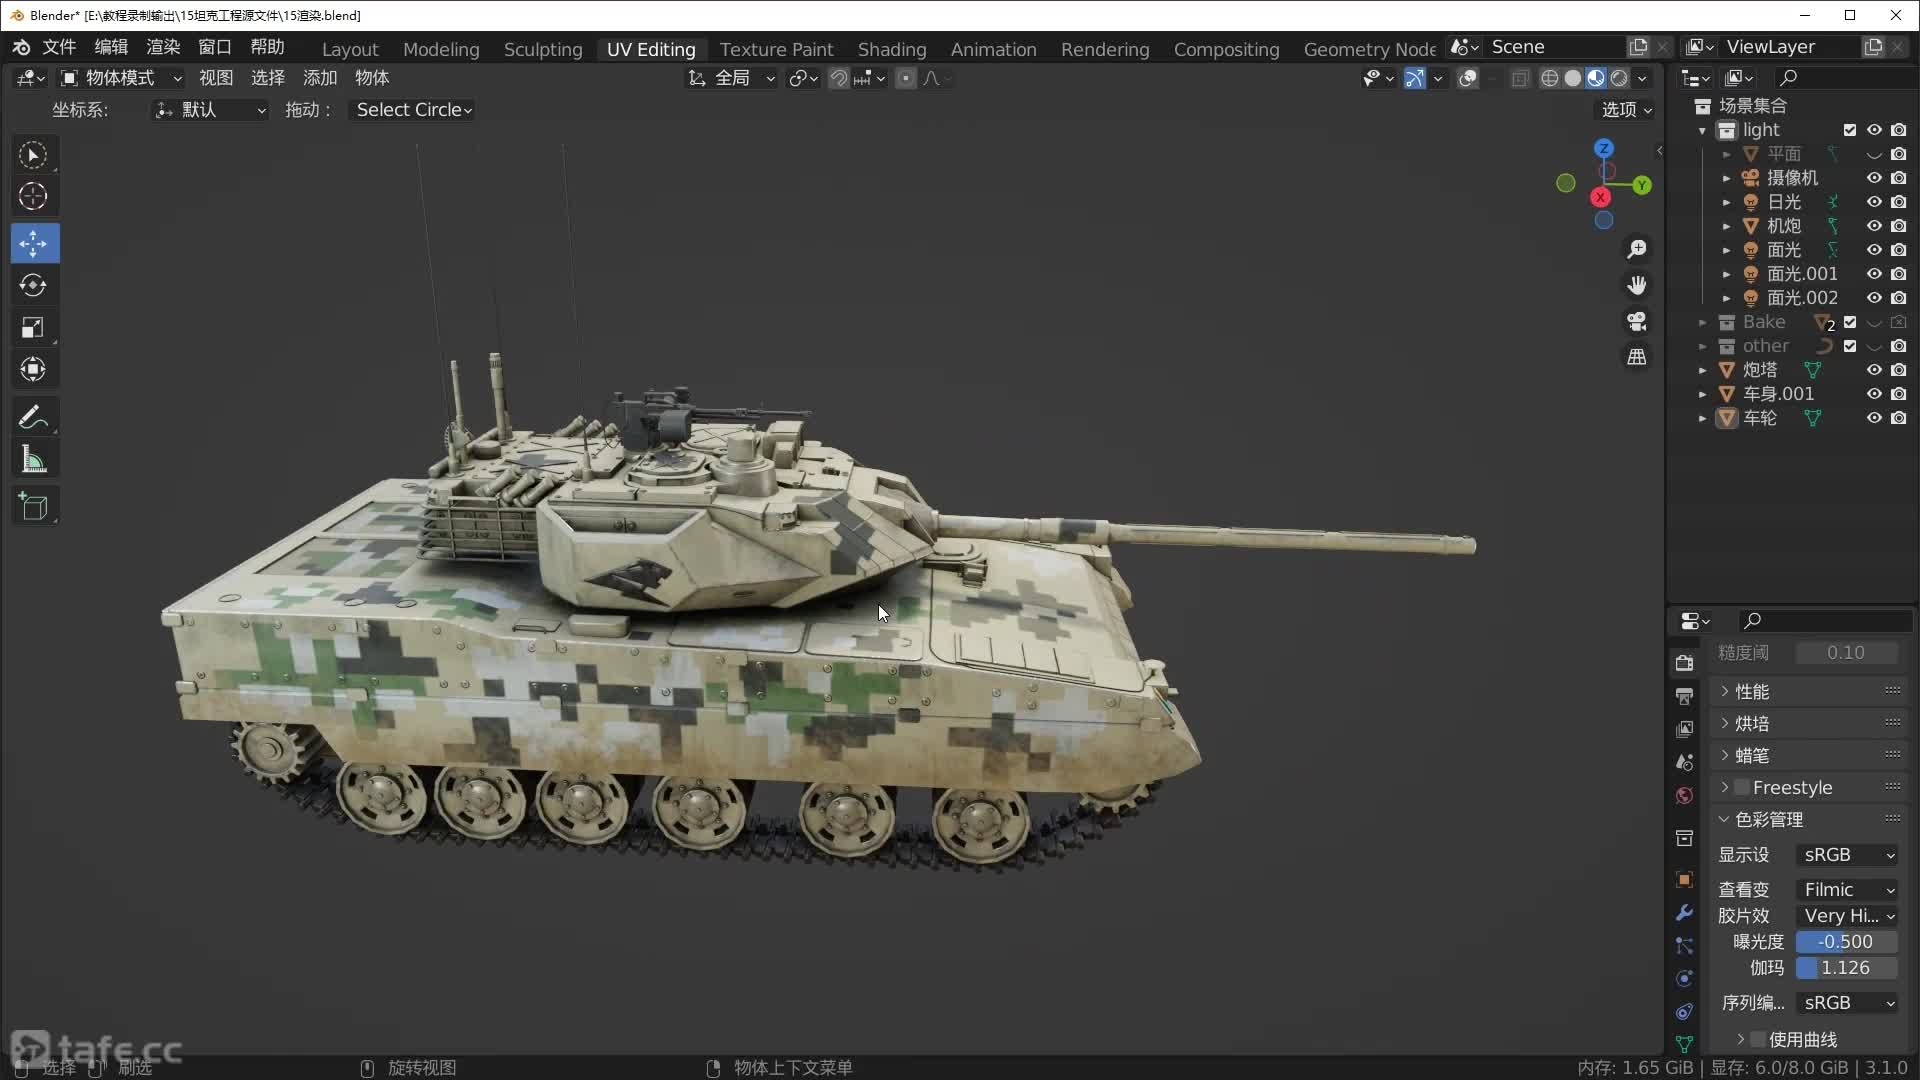Screen dimensions: 1920x1080
Task: Click the 选项 options button
Action: (1626, 110)
